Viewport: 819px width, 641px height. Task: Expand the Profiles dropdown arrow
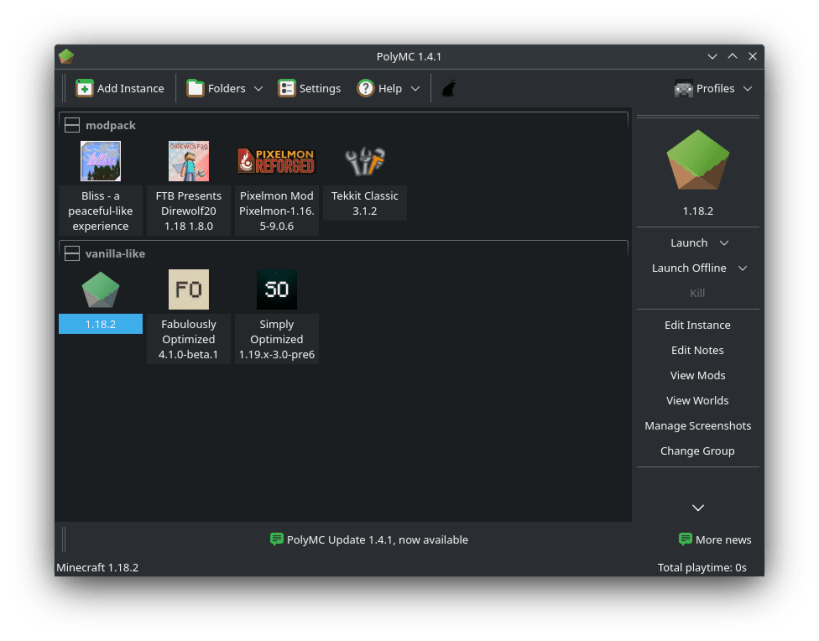click(x=747, y=89)
